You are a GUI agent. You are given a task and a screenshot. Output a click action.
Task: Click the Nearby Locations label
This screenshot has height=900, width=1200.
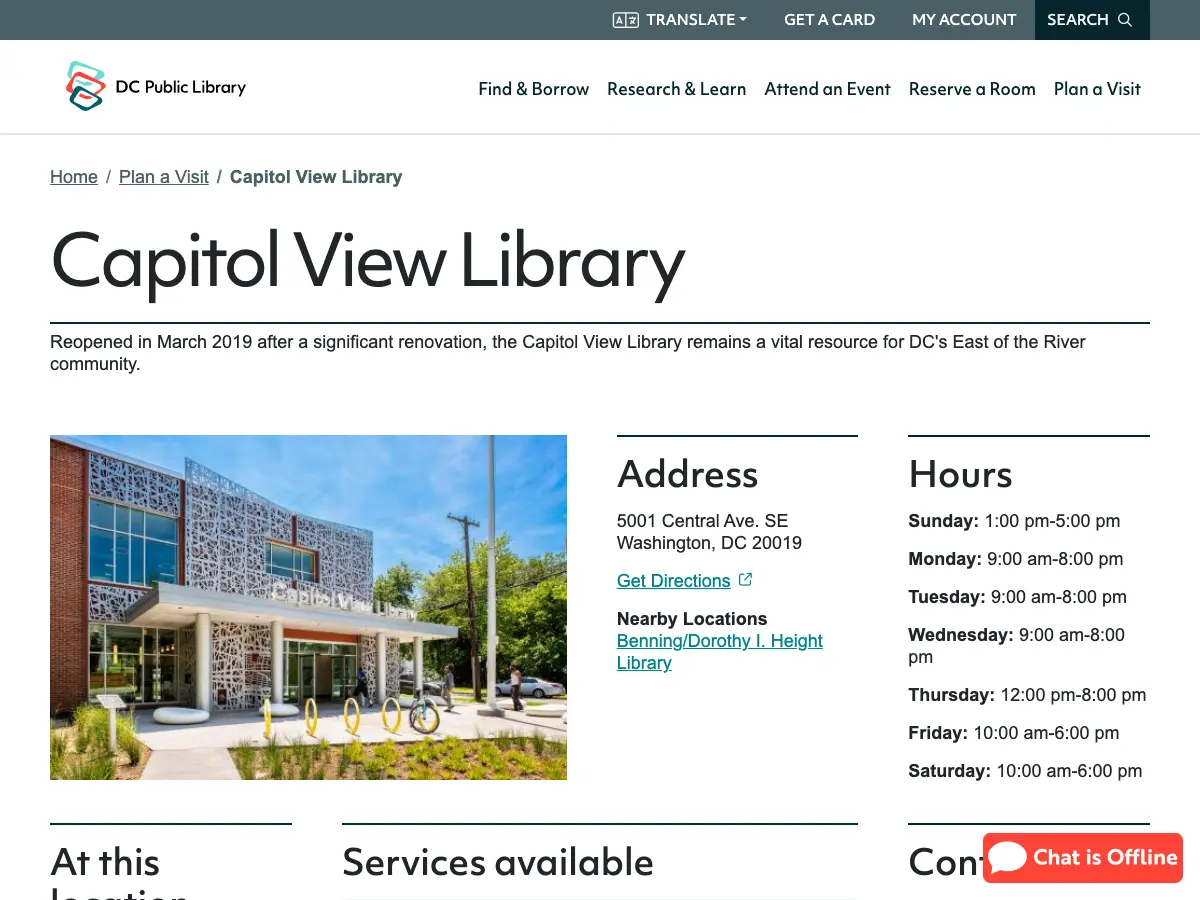[692, 619]
